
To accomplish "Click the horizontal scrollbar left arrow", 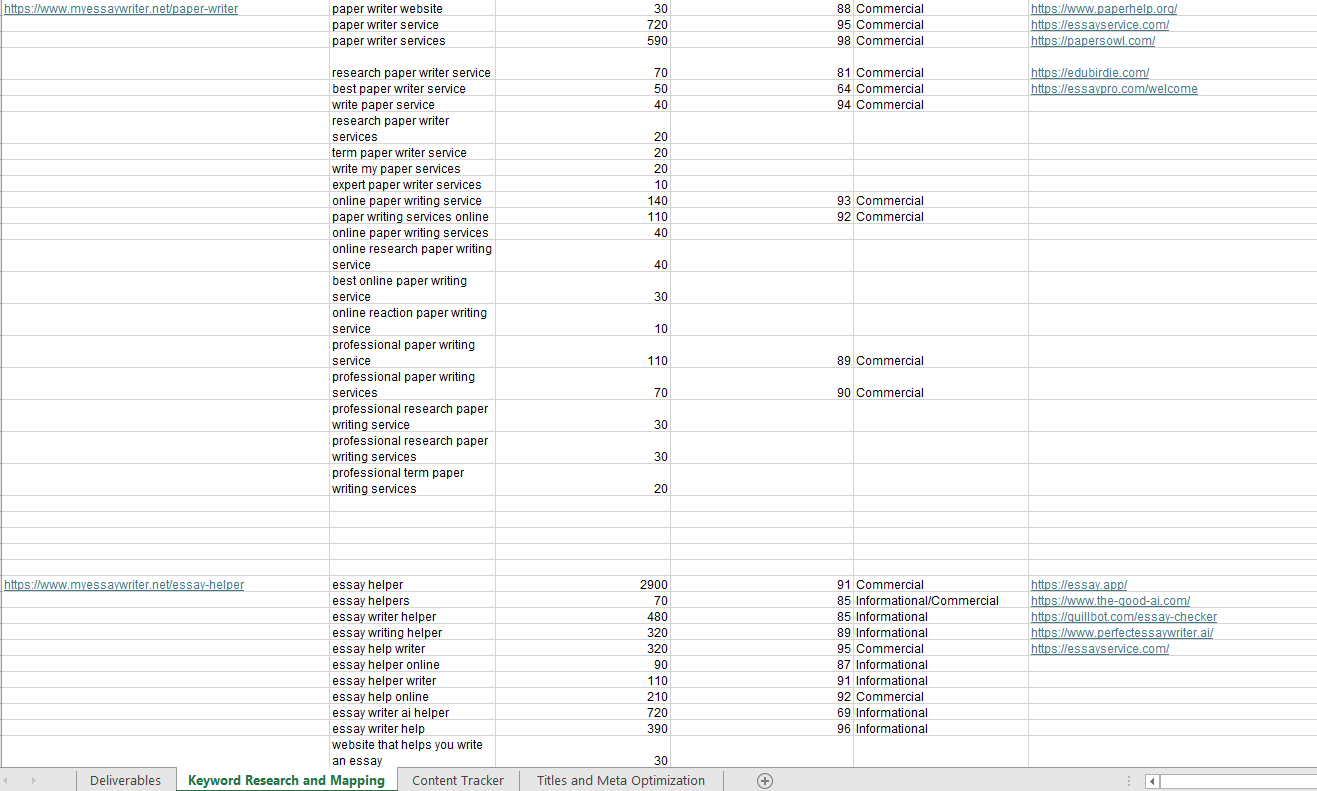I will (x=1152, y=781).
